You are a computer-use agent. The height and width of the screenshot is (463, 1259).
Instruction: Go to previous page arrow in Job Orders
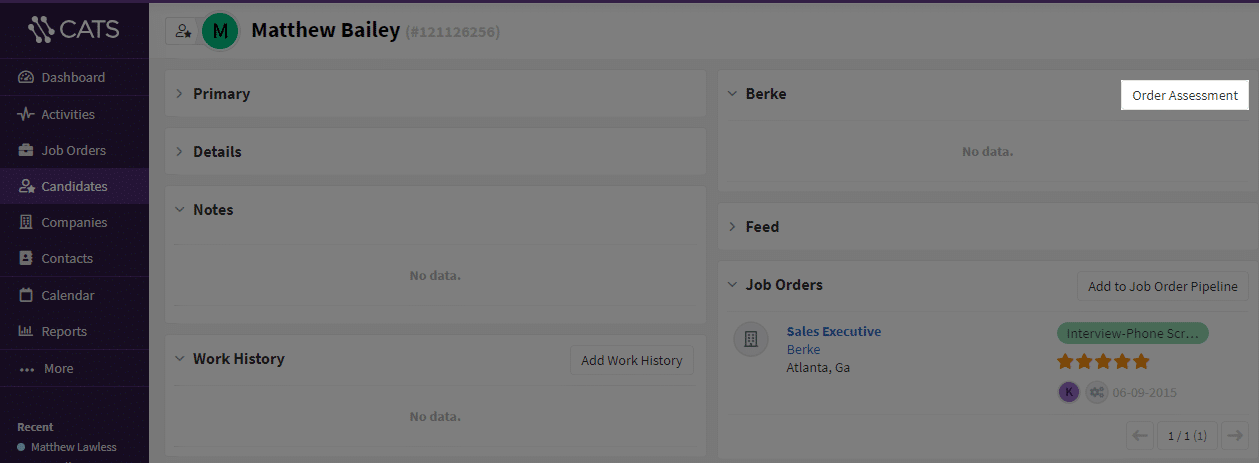[1140, 435]
